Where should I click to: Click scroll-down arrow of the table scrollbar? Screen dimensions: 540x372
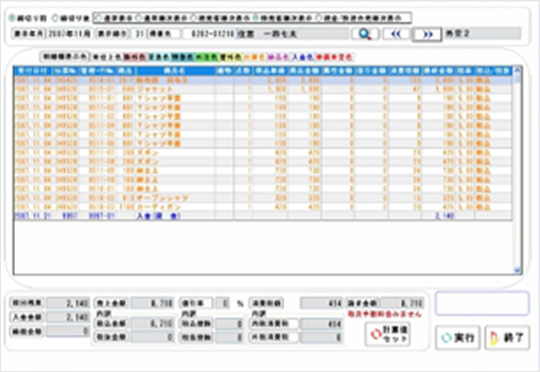[x=517, y=270]
